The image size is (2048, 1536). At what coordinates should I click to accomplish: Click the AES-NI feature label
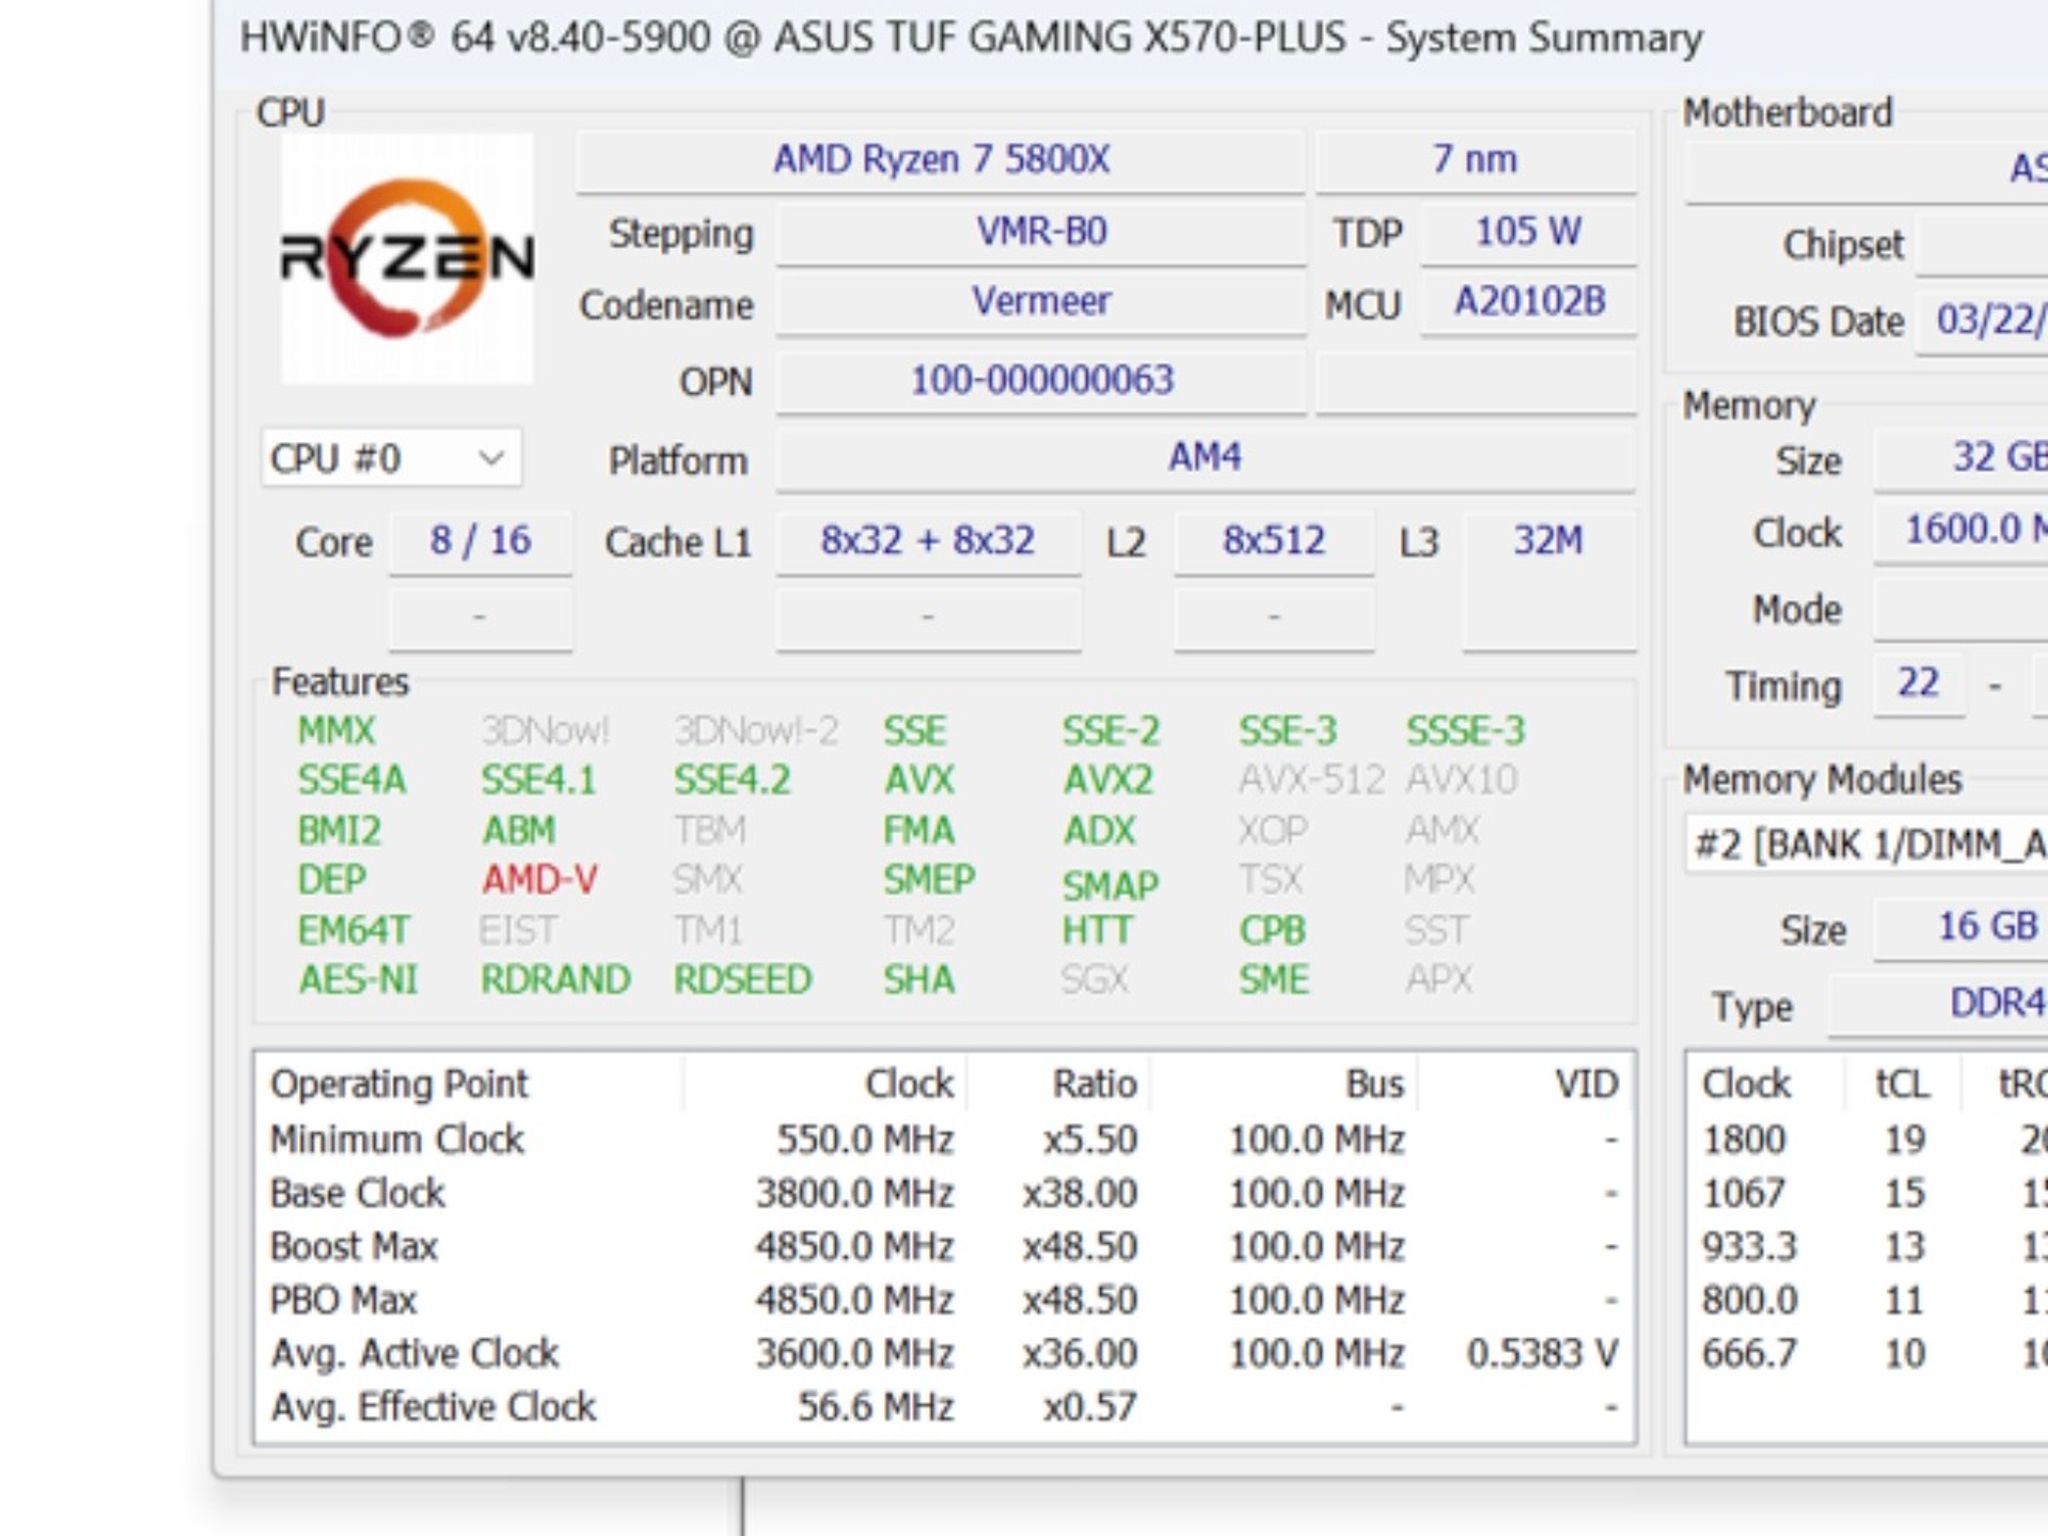(x=358, y=980)
